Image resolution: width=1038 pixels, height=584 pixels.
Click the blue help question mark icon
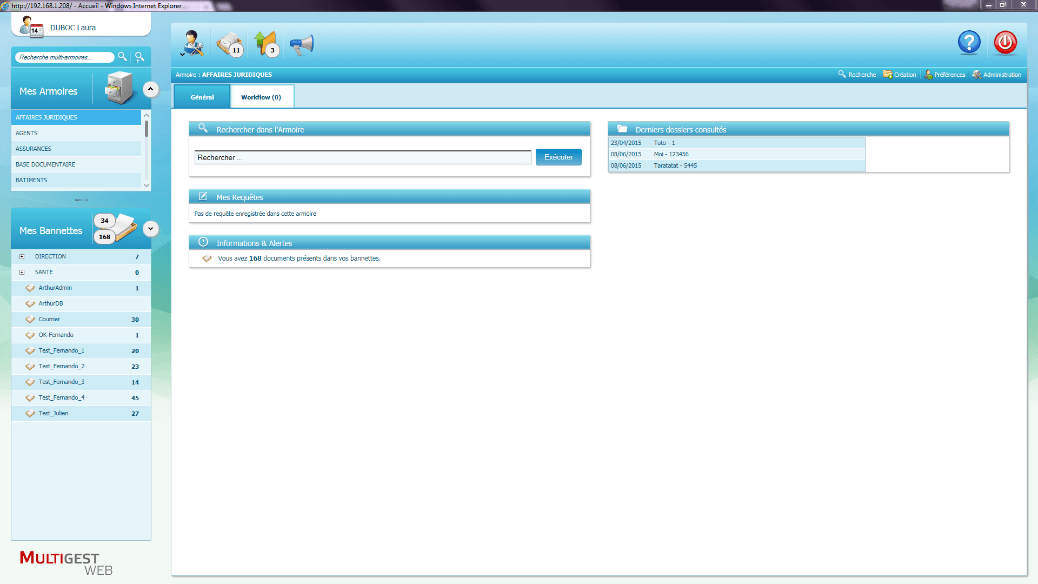click(968, 42)
